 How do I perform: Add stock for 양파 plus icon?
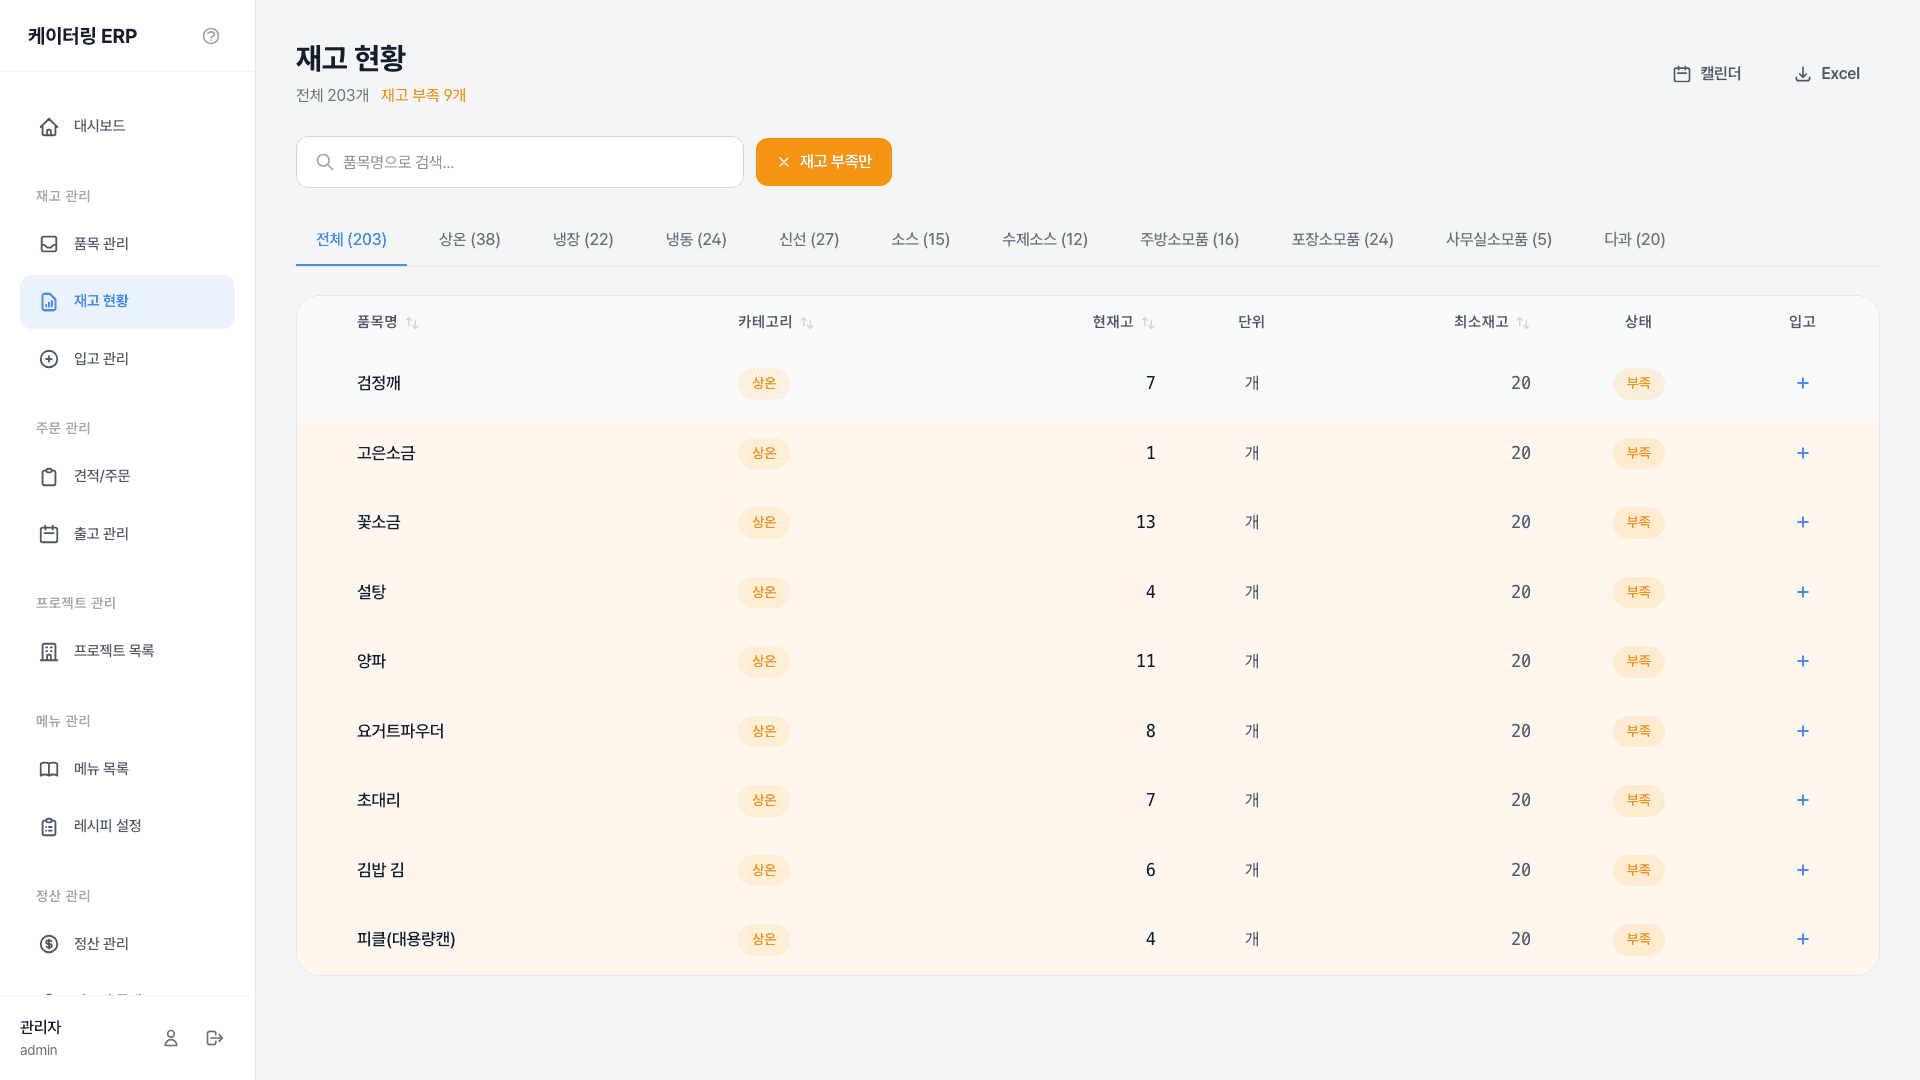[x=1802, y=661]
